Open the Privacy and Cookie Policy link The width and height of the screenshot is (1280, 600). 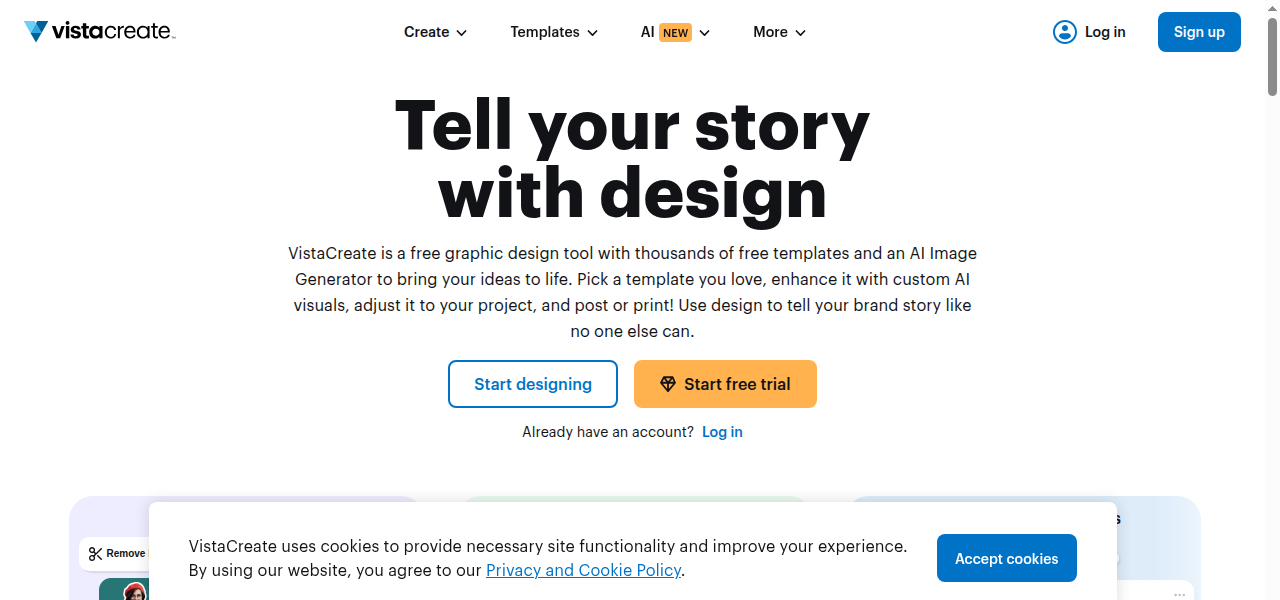click(x=583, y=570)
